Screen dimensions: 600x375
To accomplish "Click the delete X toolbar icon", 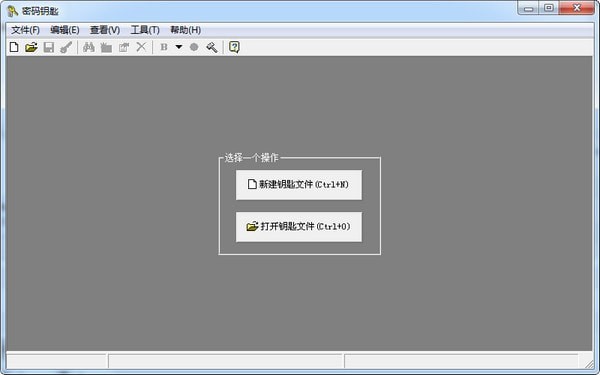I will 141,47.
